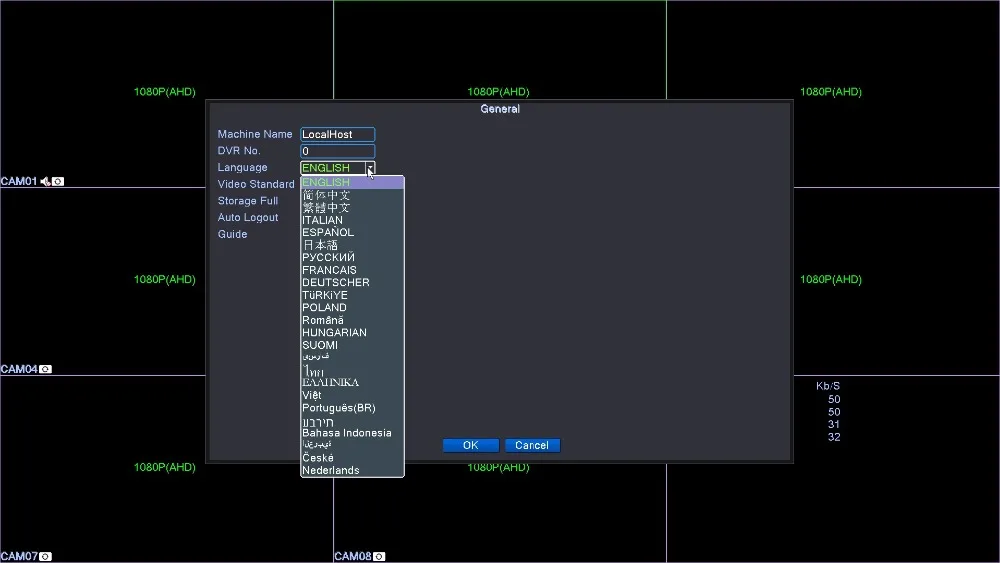The height and width of the screenshot is (563, 1000).
Task: Click the Storage Full label
Action: click(x=247, y=201)
